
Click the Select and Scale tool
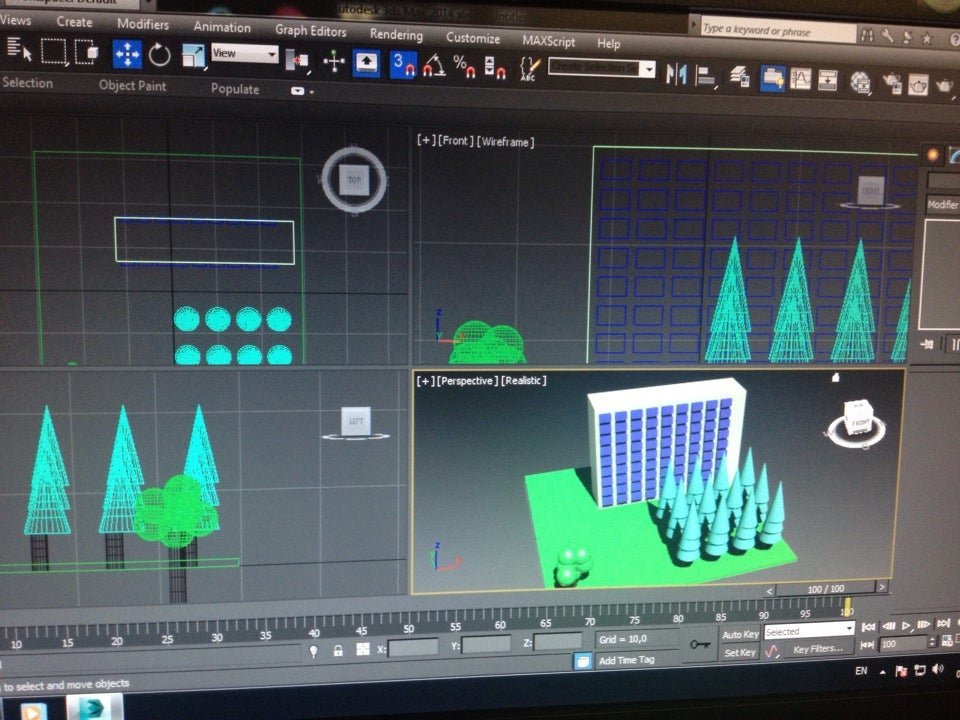193,56
